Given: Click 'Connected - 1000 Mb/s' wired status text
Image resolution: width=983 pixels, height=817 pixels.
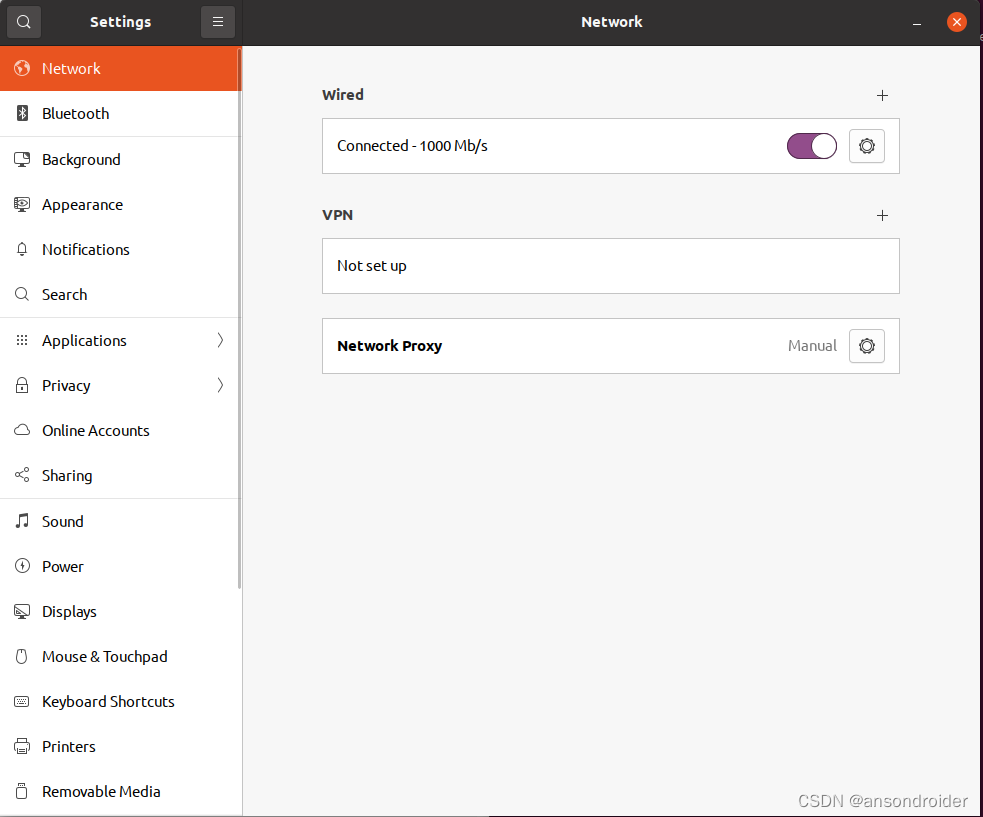Looking at the screenshot, I should click(x=412, y=146).
